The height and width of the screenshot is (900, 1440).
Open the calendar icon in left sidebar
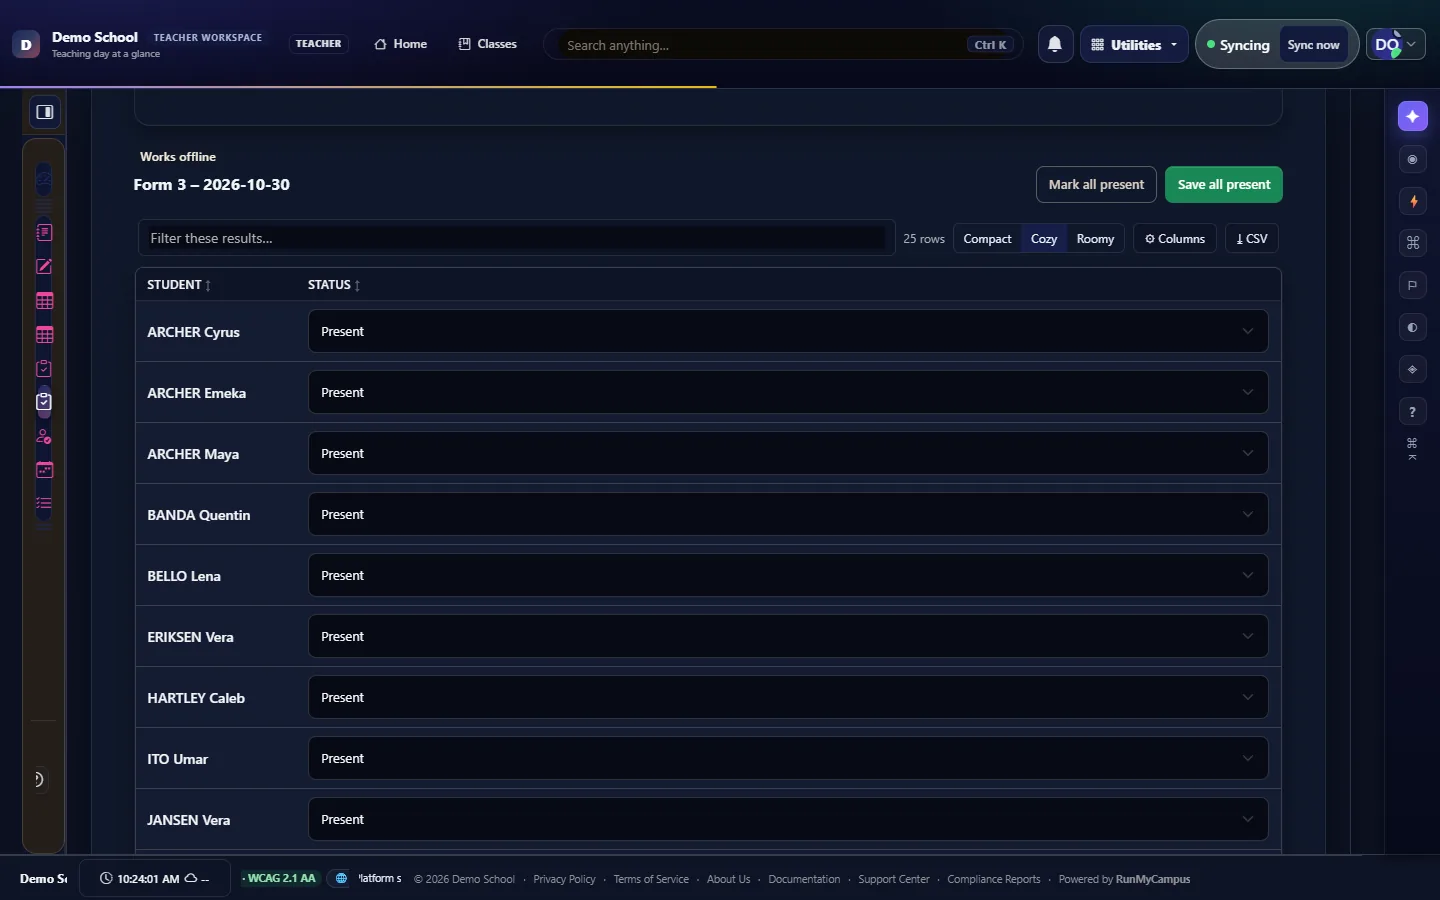pyautogui.click(x=44, y=470)
